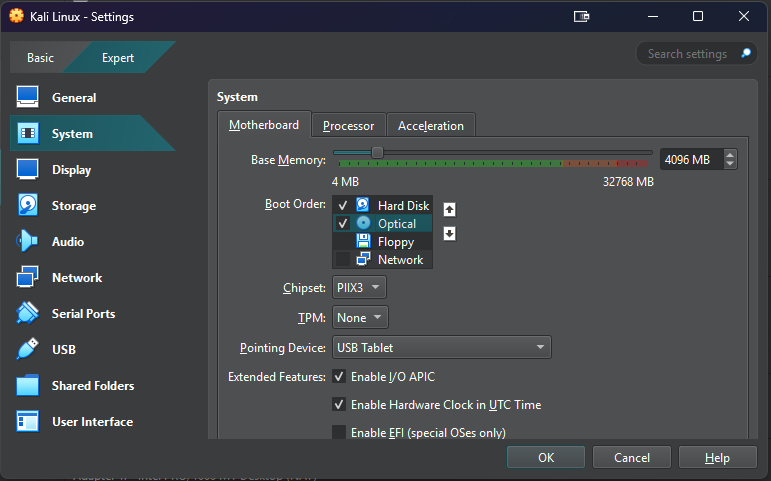Switch to Basic settings mode
771x481 pixels.
click(x=40, y=58)
